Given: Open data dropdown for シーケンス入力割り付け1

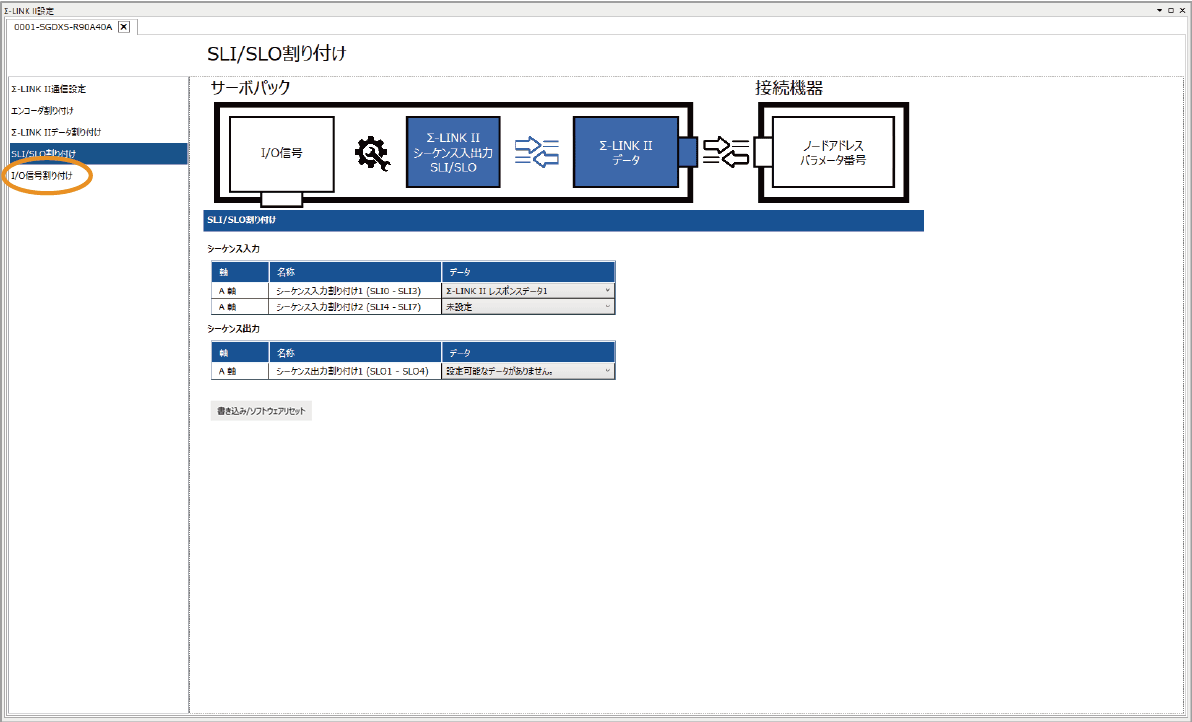Looking at the screenshot, I should (x=607, y=291).
